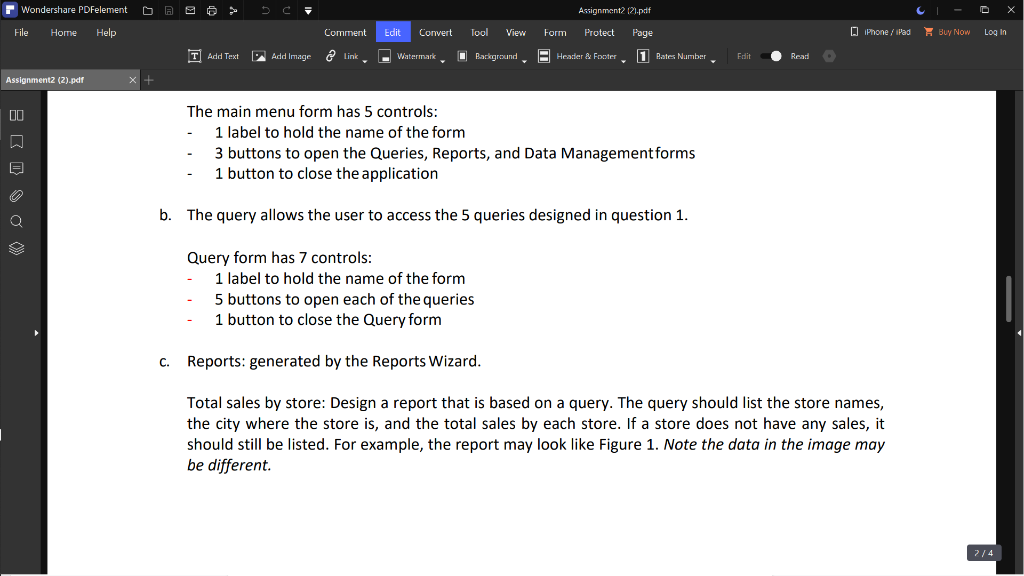Click the Open file folder icon

pos(148,10)
